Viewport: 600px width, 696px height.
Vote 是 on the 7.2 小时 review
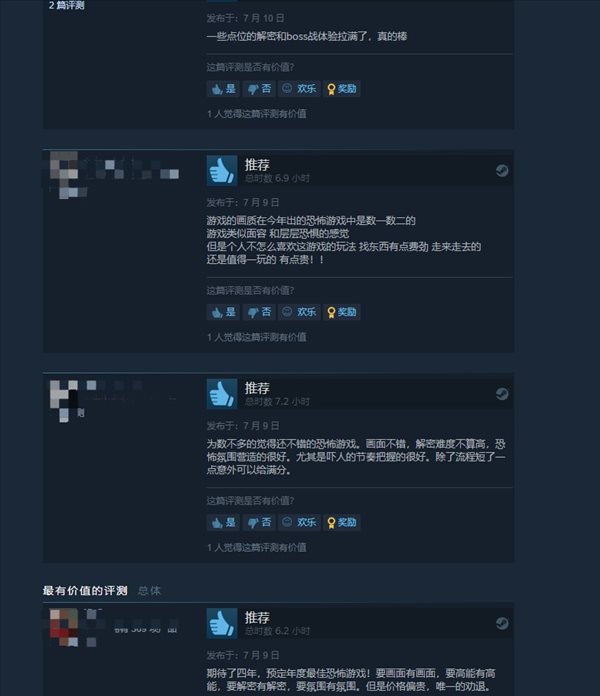[223, 522]
